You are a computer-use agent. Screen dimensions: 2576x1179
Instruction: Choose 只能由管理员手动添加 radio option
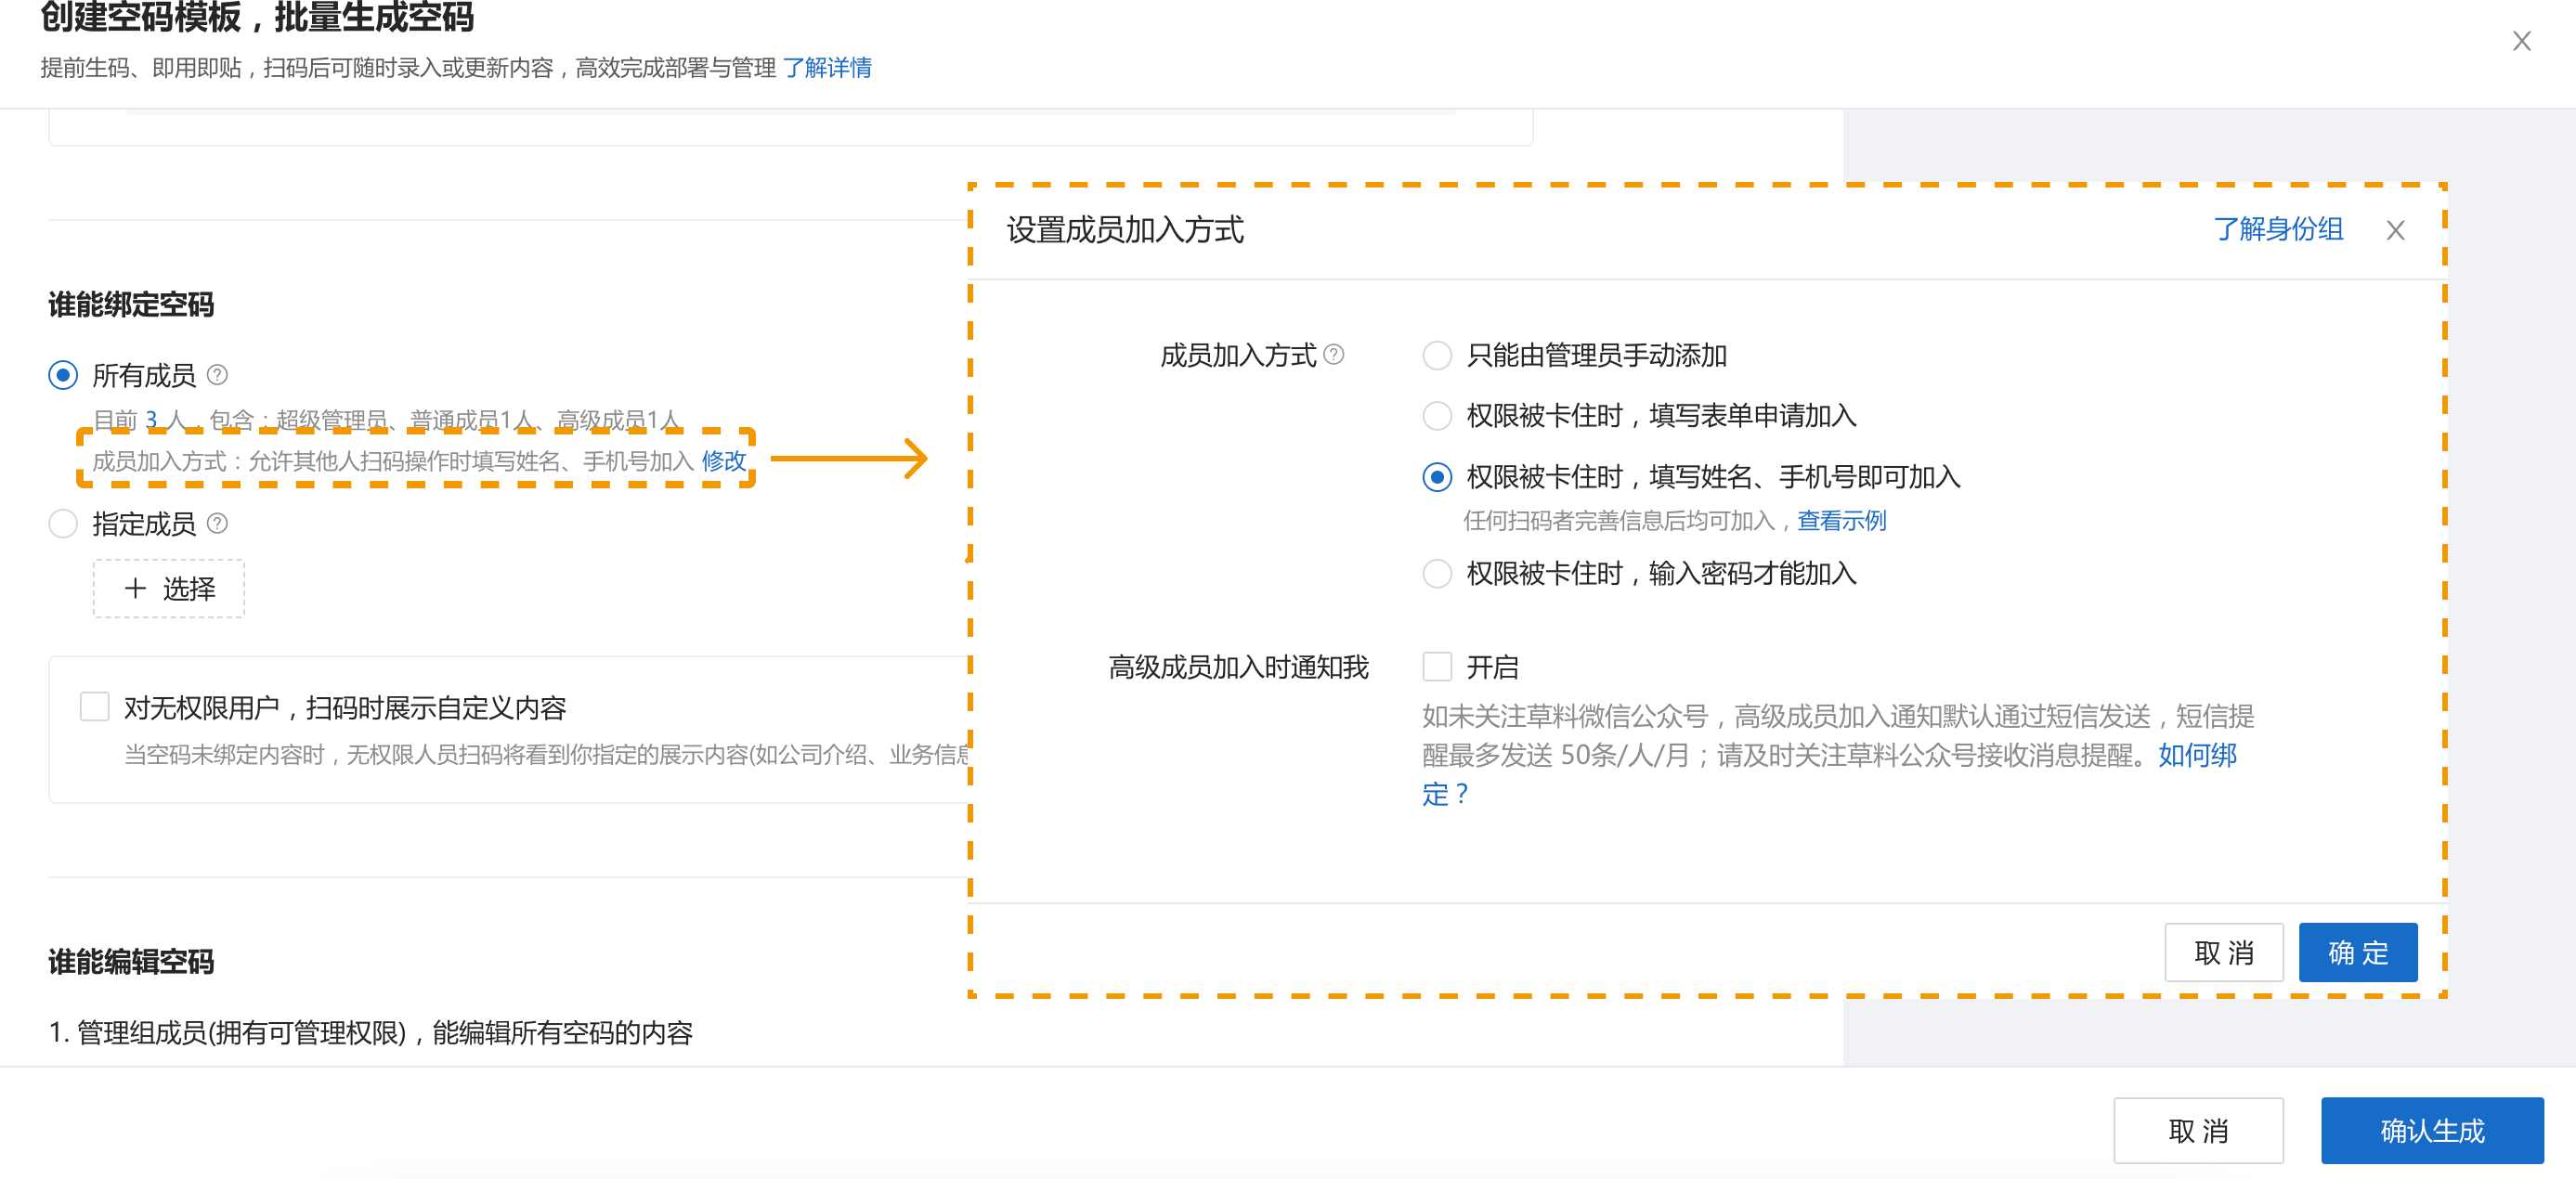(x=1437, y=355)
